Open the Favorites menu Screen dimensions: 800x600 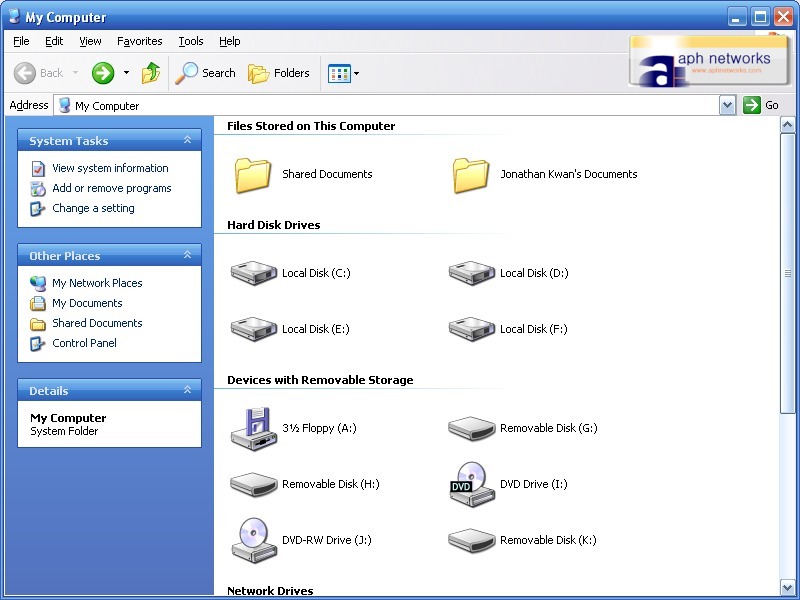tap(139, 41)
